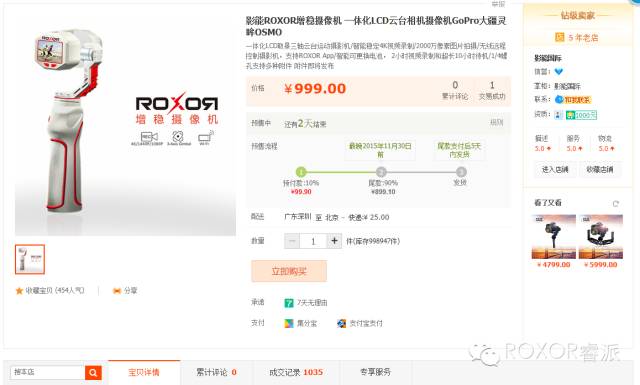The image size is (640, 385).
Task: Click the product title text
Action: tap(376, 26)
